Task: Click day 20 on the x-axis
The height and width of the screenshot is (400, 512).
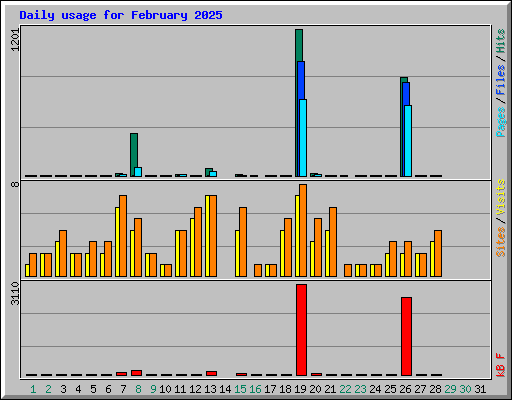Action: [315, 389]
